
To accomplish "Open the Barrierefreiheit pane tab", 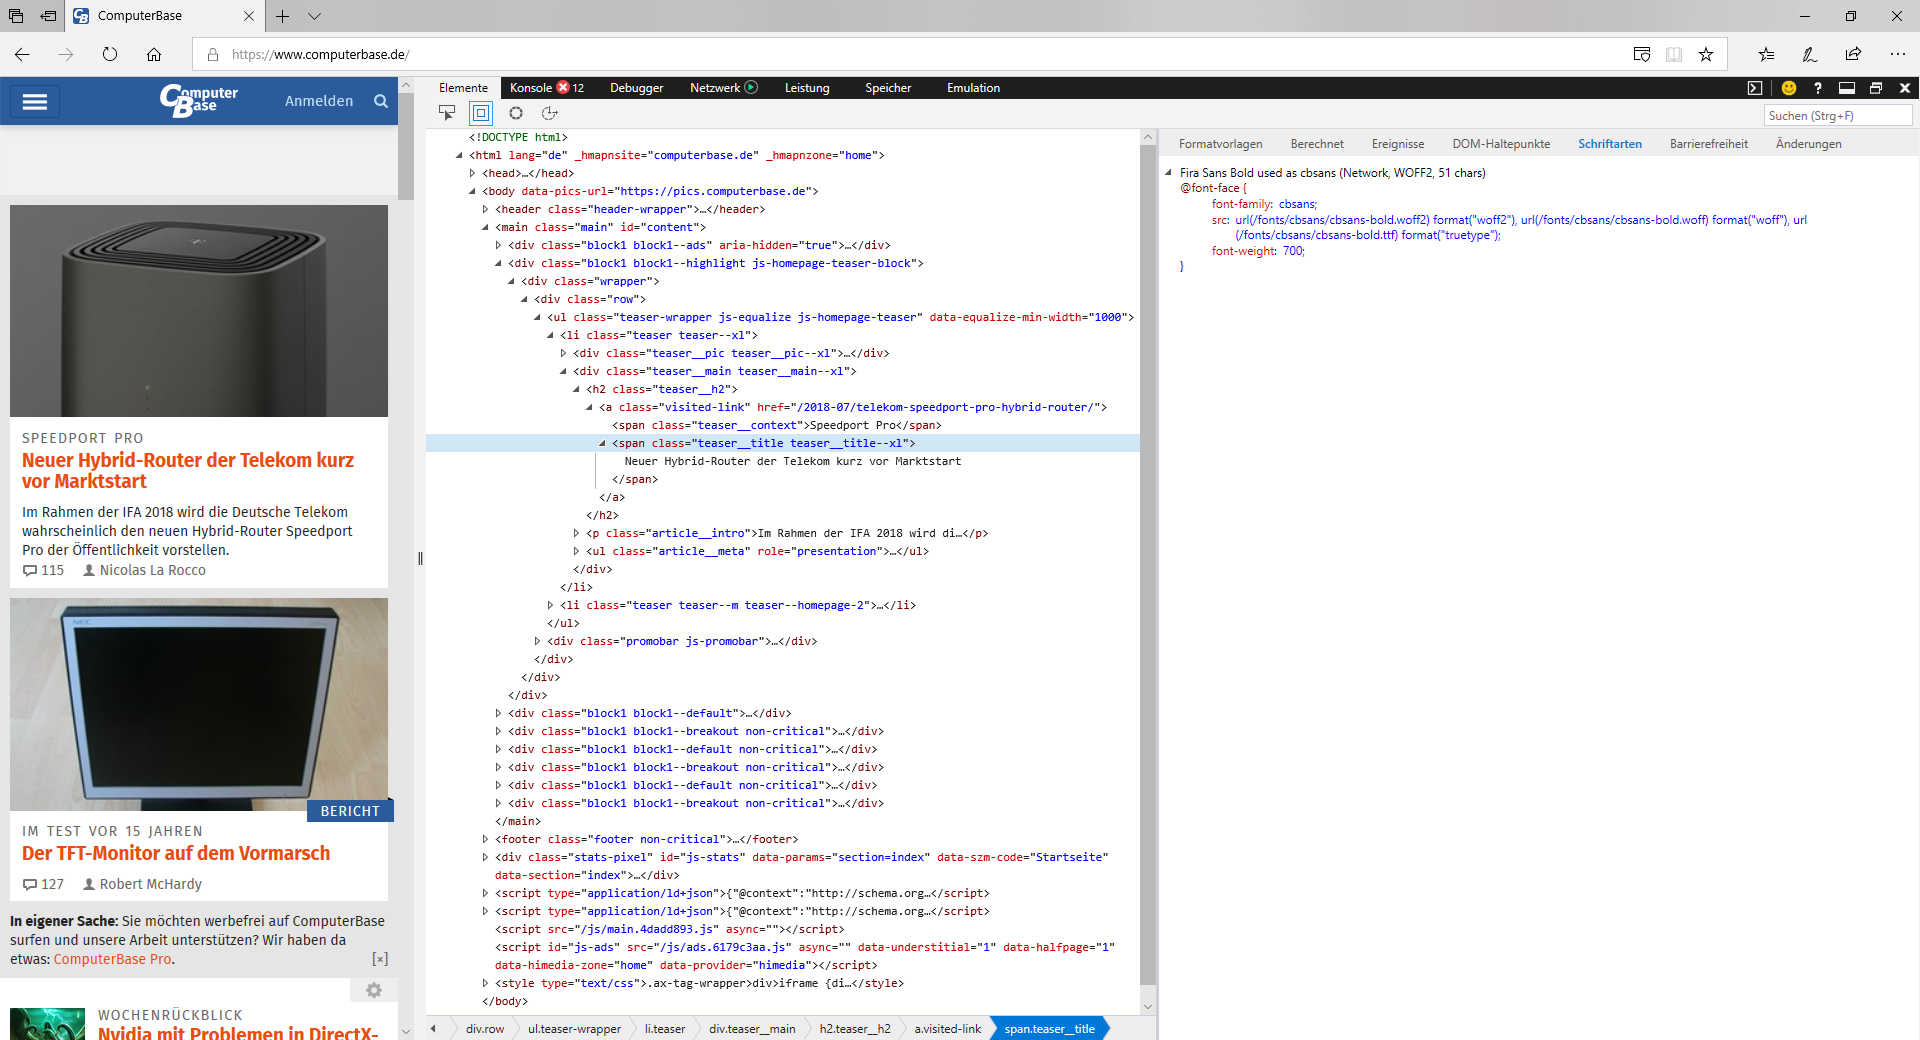I will pos(1709,144).
